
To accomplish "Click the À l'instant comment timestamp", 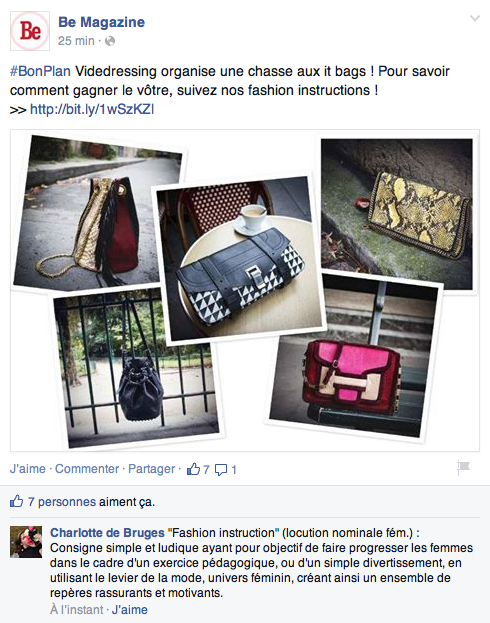I will pyautogui.click(x=77, y=609).
